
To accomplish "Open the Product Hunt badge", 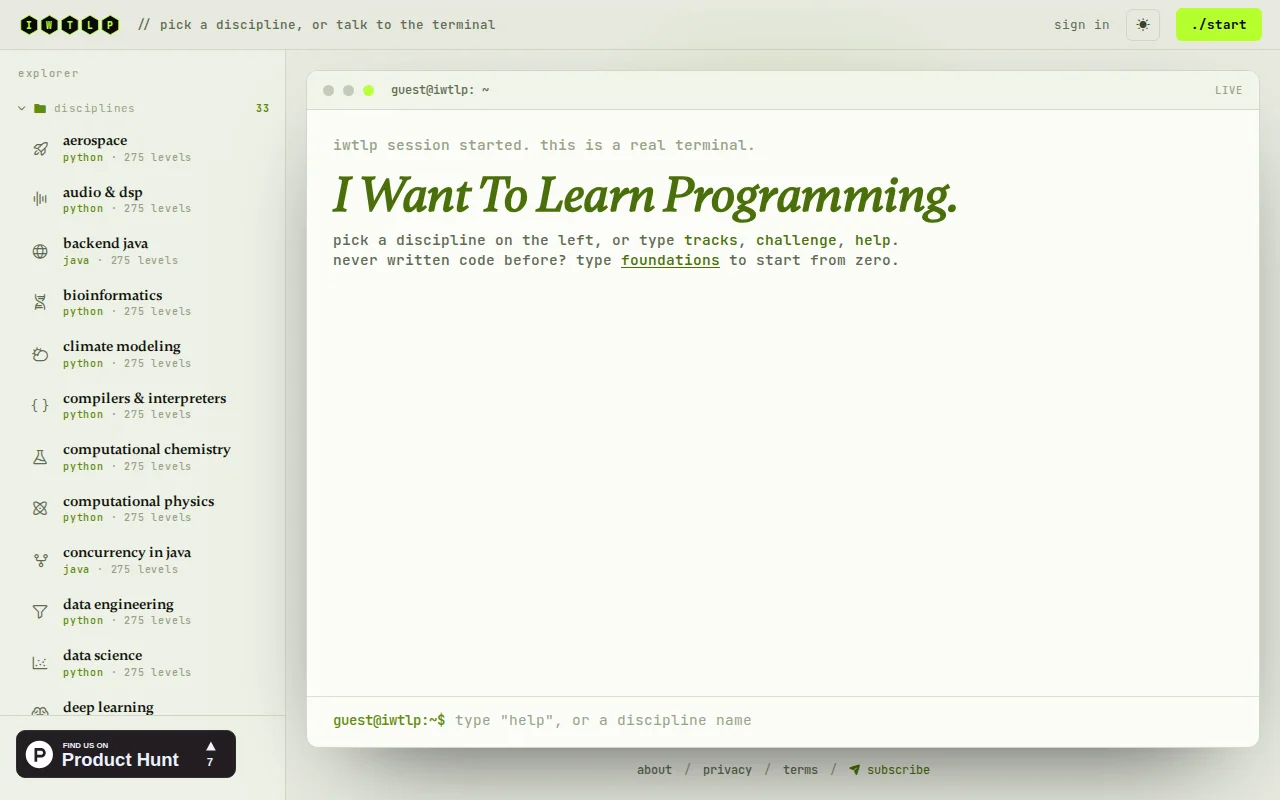I will coord(126,754).
